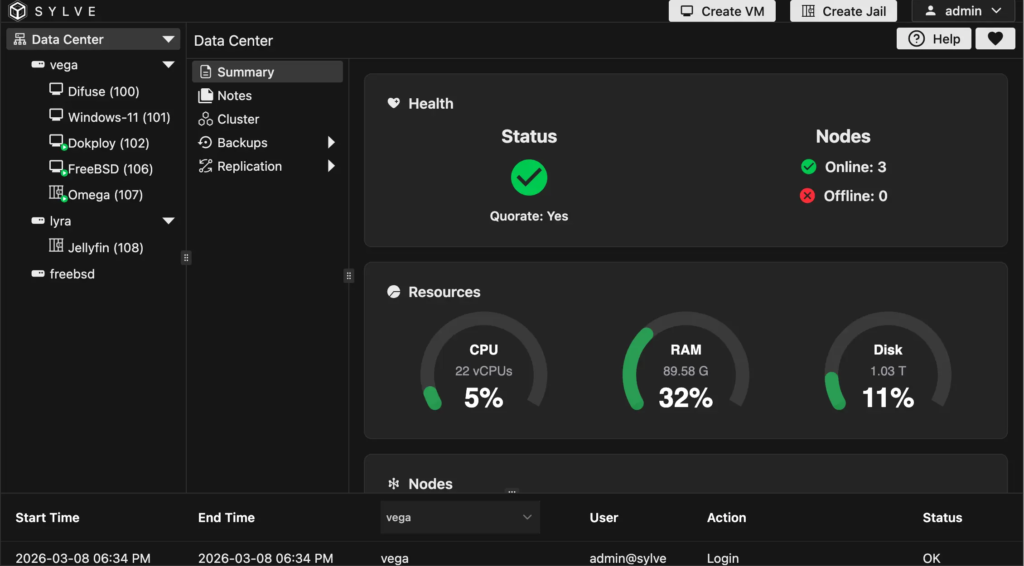Click the admin@sylve user cell

point(628,559)
